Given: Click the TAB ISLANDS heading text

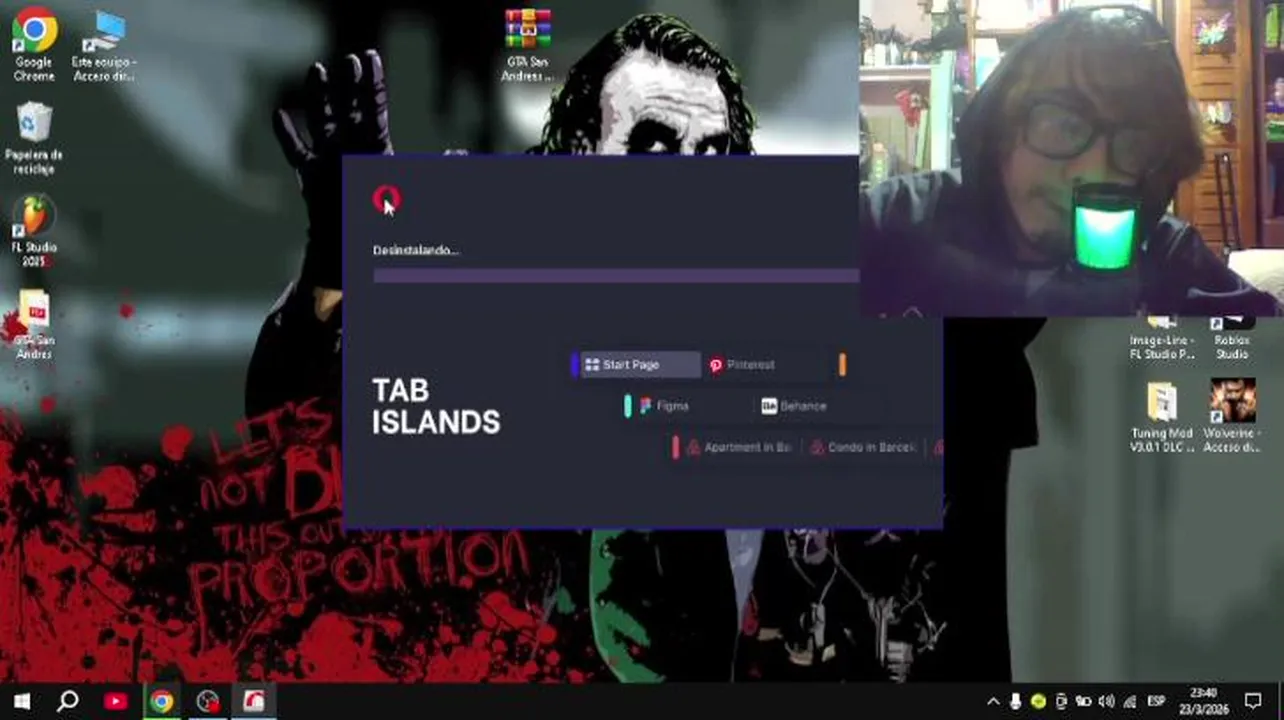Looking at the screenshot, I should tap(436, 406).
